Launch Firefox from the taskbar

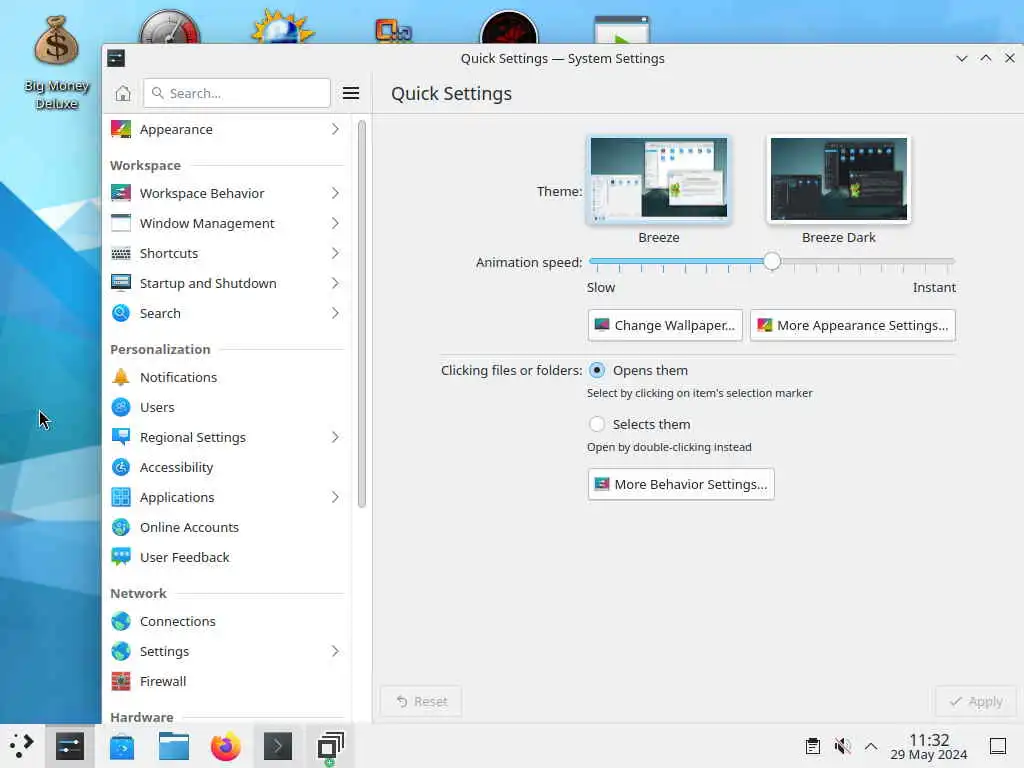coord(226,746)
